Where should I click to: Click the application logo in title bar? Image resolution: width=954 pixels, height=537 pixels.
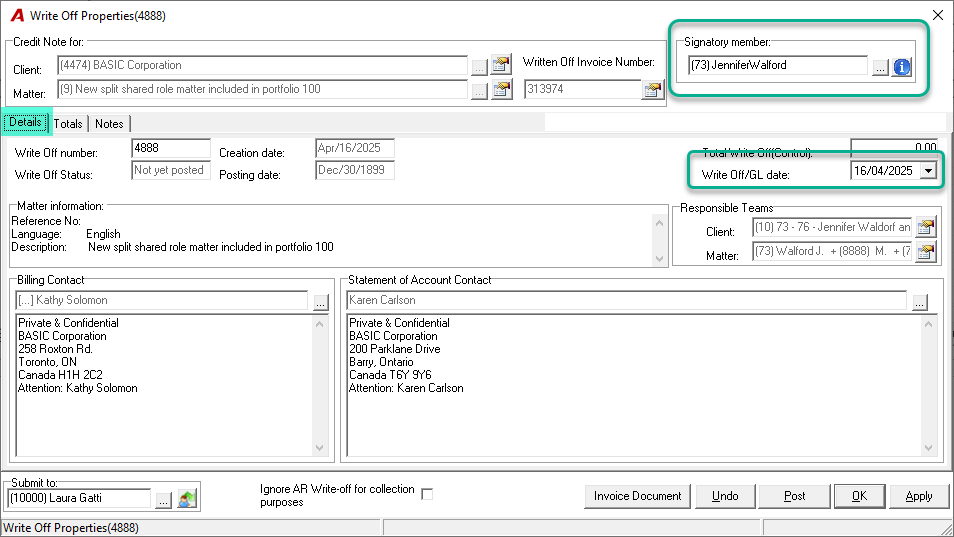click(18, 15)
